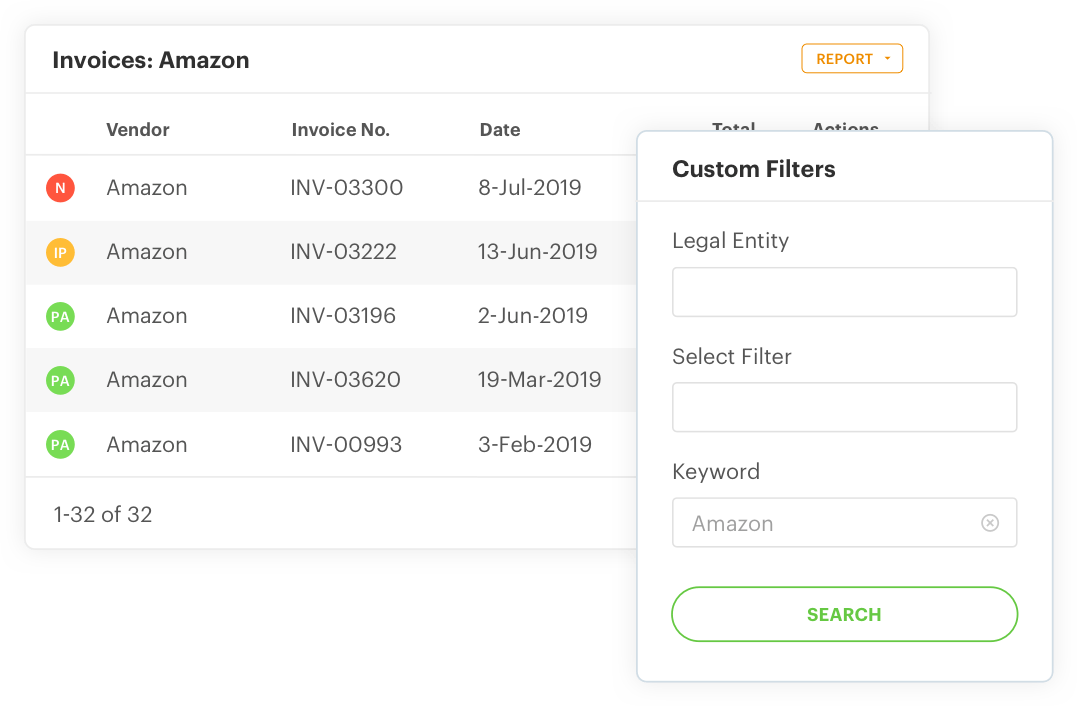The width and height of the screenshot is (1078, 706).
Task: Click the orange "IP" status icon on INV-03222
Action: pyautogui.click(x=60, y=252)
